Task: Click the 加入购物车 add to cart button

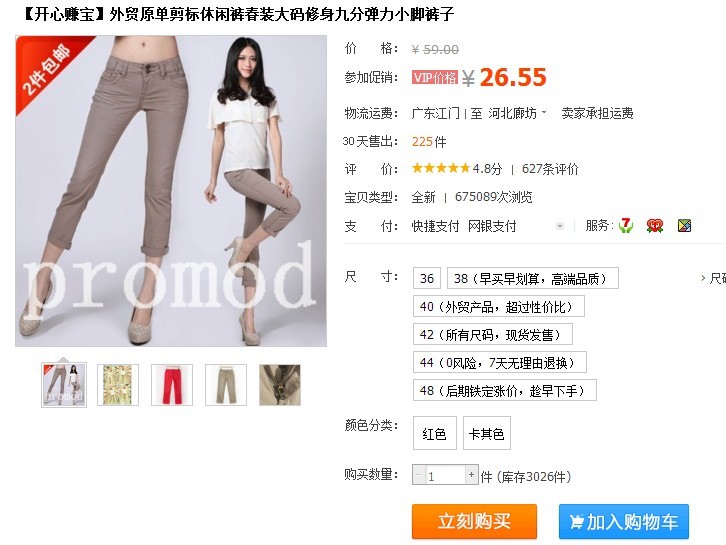Action: [x=624, y=522]
